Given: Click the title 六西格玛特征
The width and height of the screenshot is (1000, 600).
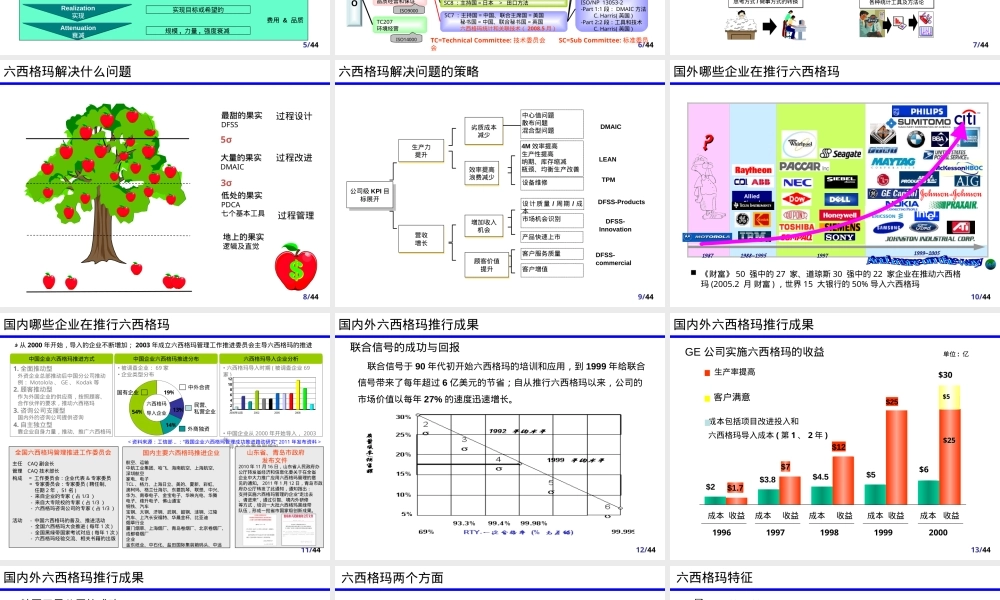Looking at the screenshot, I should point(714,578).
